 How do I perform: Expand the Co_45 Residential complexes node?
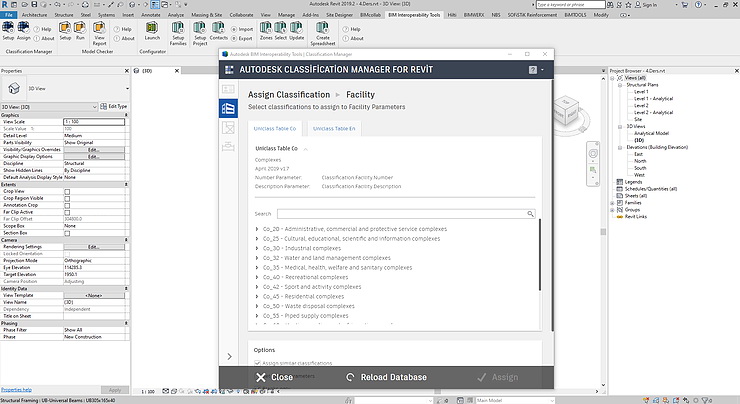258,296
